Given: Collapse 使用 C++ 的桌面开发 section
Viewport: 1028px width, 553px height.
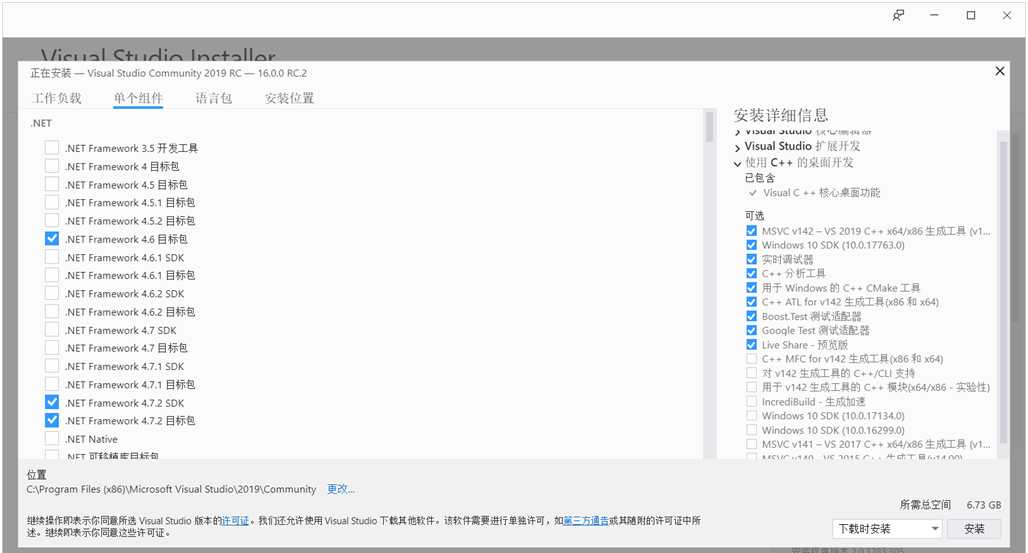Looking at the screenshot, I should (x=738, y=163).
